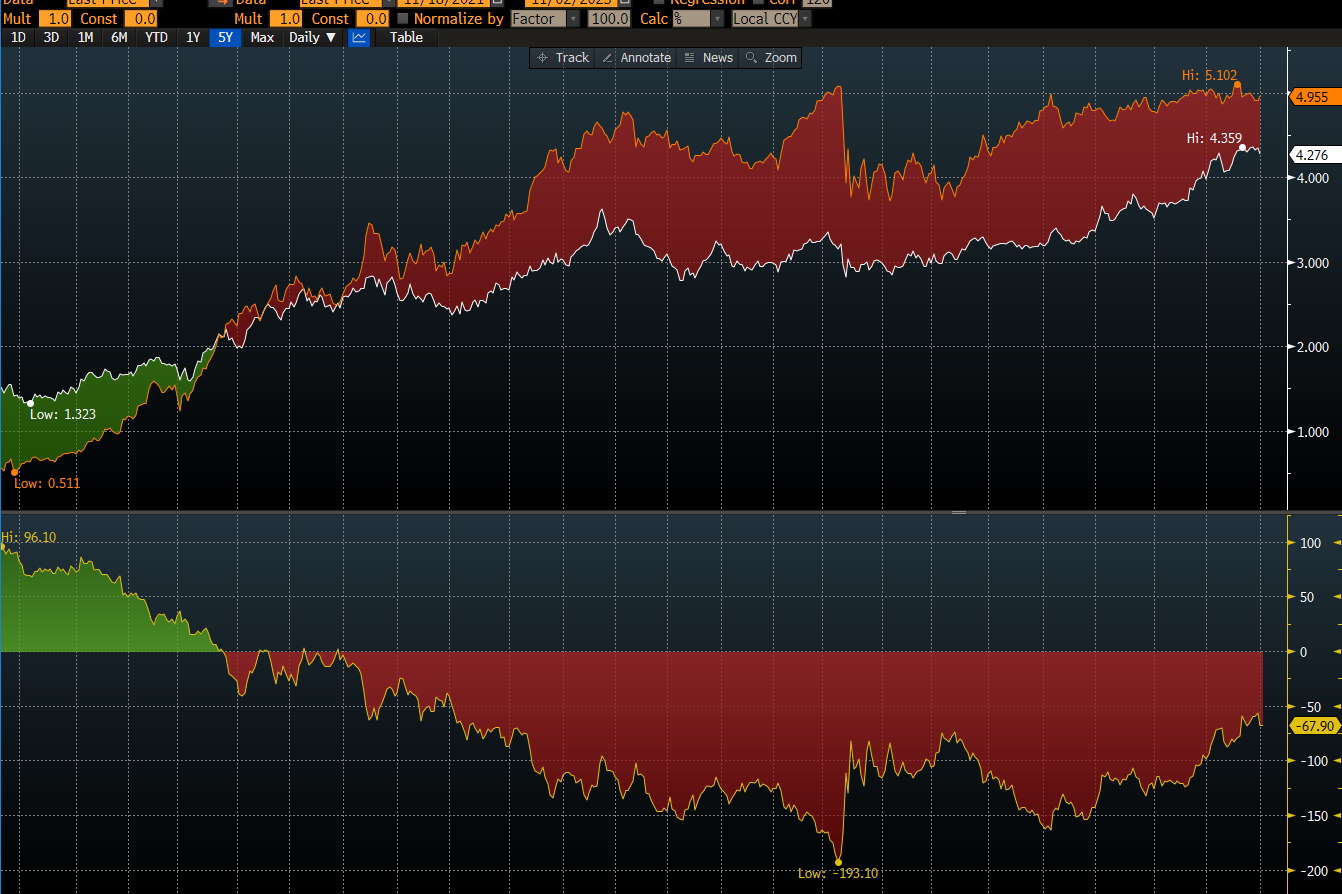
Task: Open calendar for start date 11/18/2021
Action: [x=495, y=3]
